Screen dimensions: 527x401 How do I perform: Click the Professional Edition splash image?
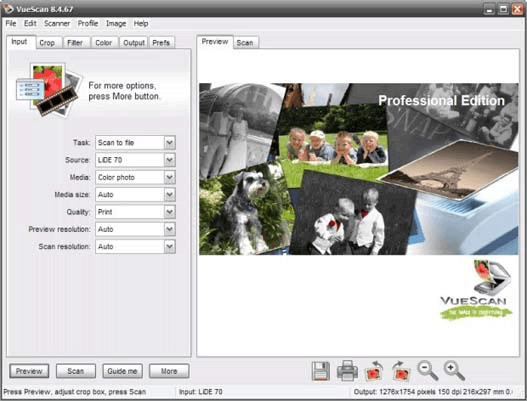coord(359,169)
